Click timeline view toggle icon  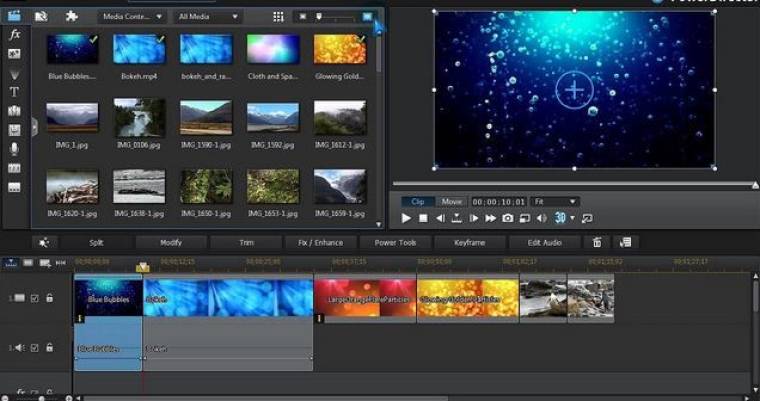(11, 263)
